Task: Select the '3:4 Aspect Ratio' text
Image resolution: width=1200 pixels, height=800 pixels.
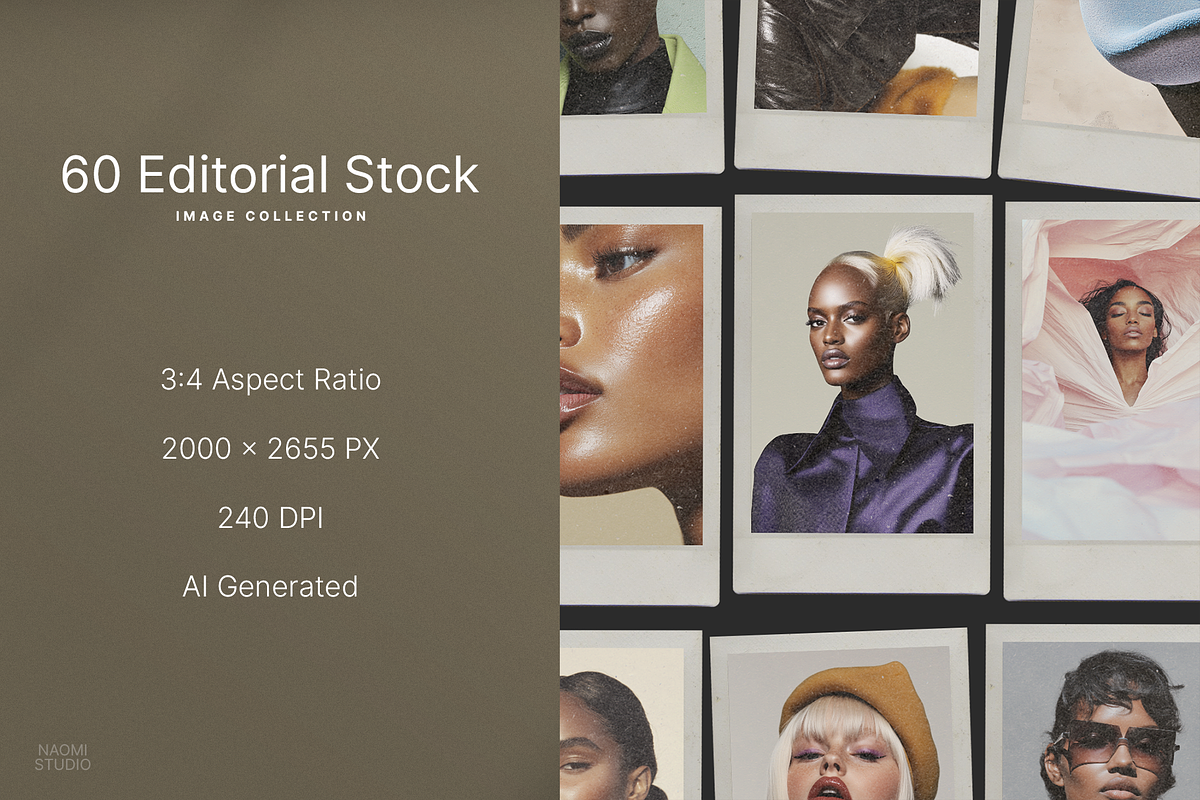Action: tap(271, 380)
